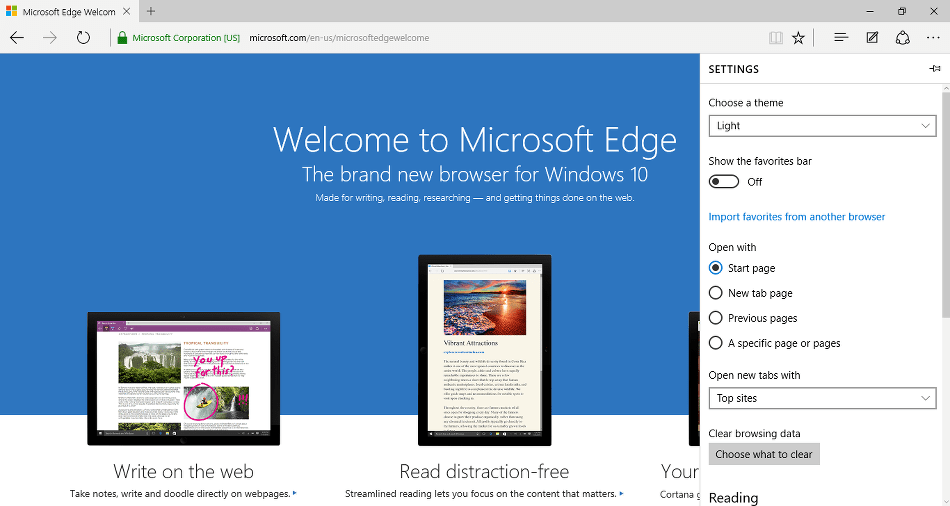Toggle Show the favorites bar switch
The image size is (950, 506).
tap(724, 182)
